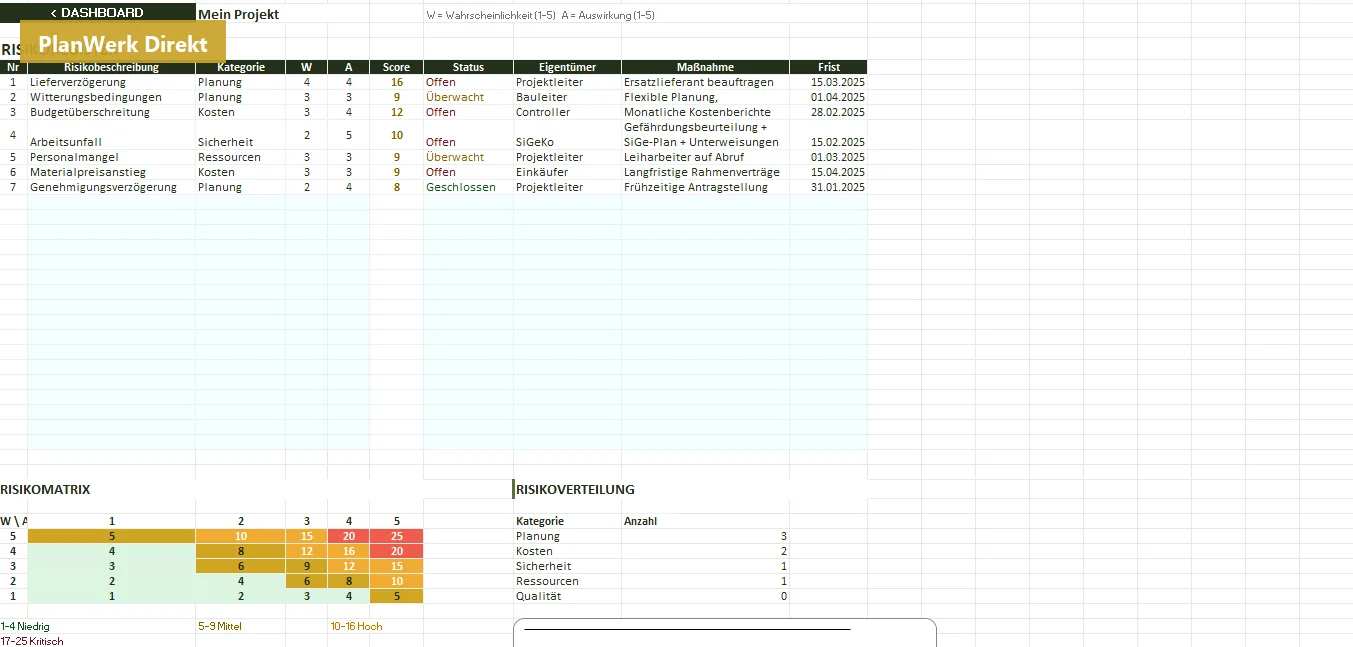The height and width of the screenshot is (647, 1353).
Task: Click the deadline 31.01.2025
Action: [828, 187]
